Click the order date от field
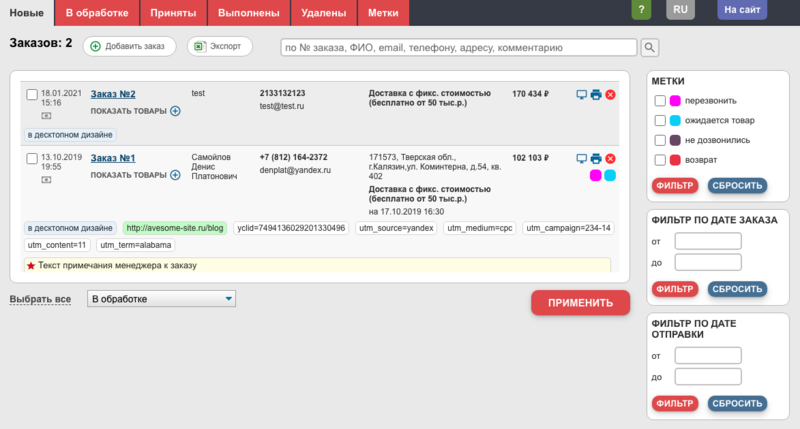 pos(708,241)
